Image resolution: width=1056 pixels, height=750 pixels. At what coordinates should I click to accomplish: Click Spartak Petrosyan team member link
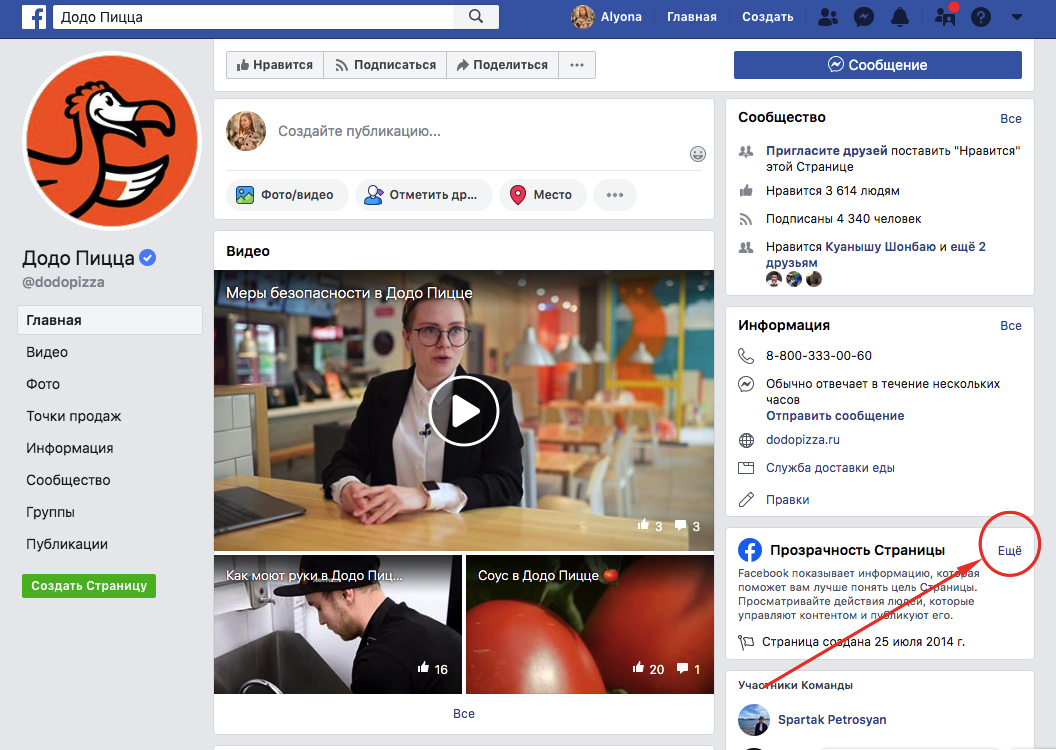click(x=832, y=720)
